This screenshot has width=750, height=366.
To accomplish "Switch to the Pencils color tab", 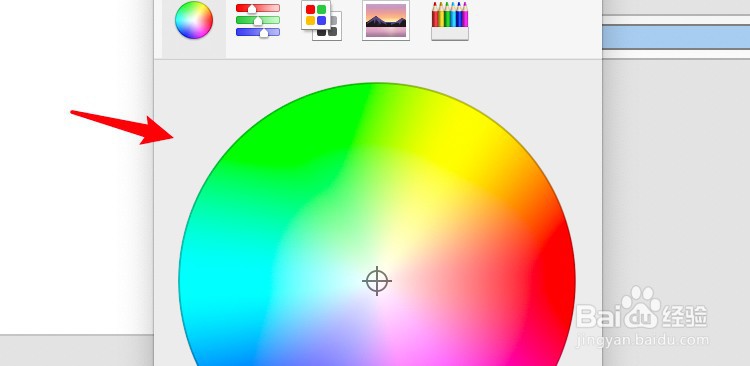I will point(450,21).
